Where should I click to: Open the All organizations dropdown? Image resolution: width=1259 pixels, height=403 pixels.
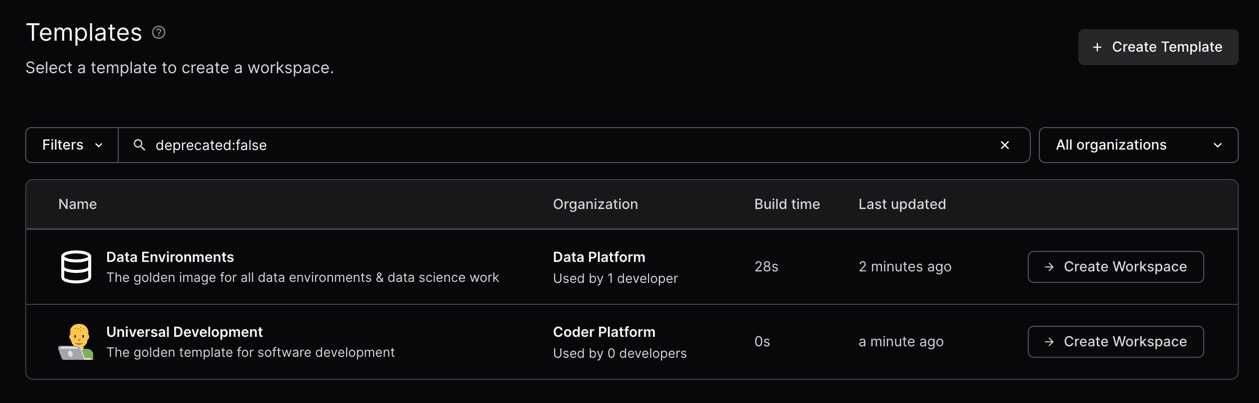[1138, 145]
